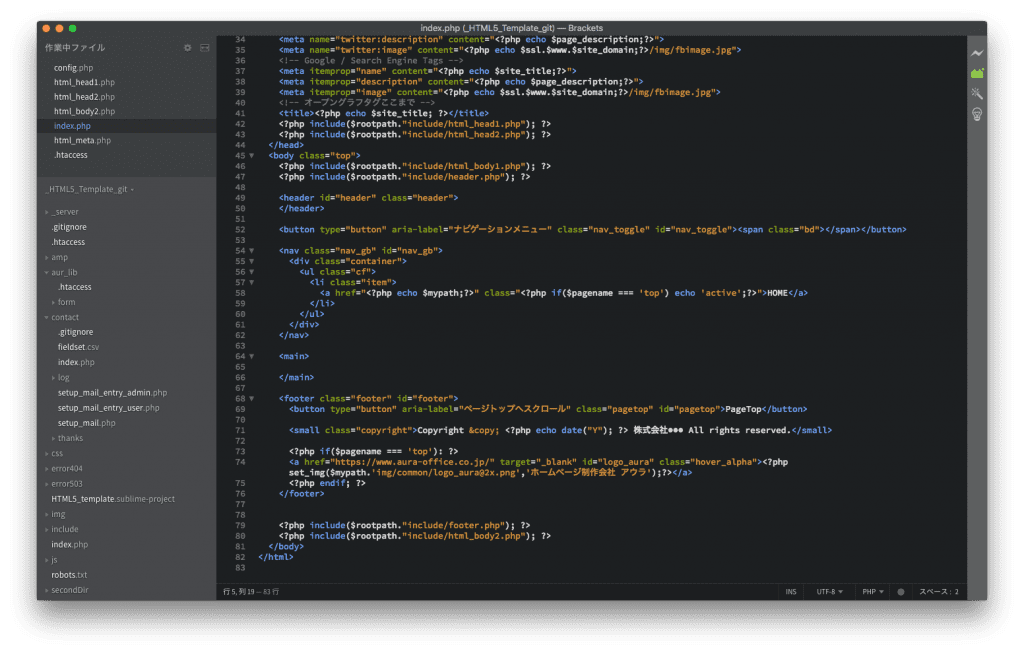This screenshot has height=653, width=1024.
Task: Click the split view layout icon
Action: tap(205, 47)
